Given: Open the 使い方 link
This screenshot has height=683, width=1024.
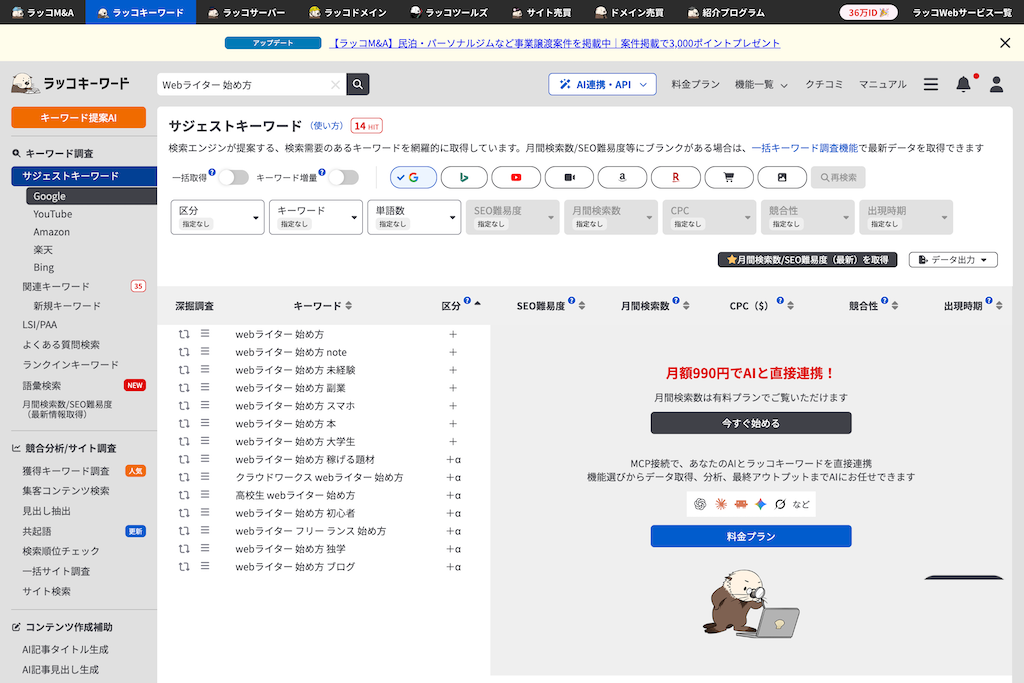Looking at the screenshot, I should 326,125.
